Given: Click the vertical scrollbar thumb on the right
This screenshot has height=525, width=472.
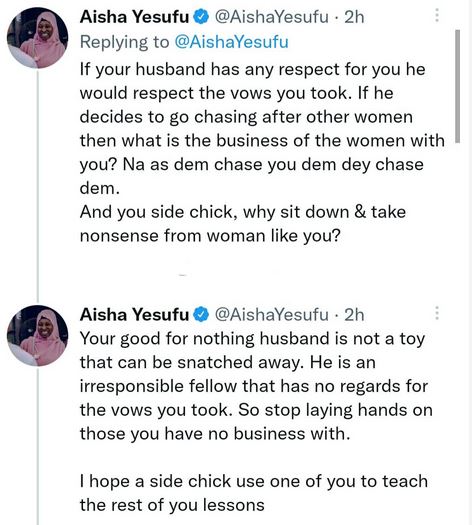Looking at the screenshot, I should (458, 86).
